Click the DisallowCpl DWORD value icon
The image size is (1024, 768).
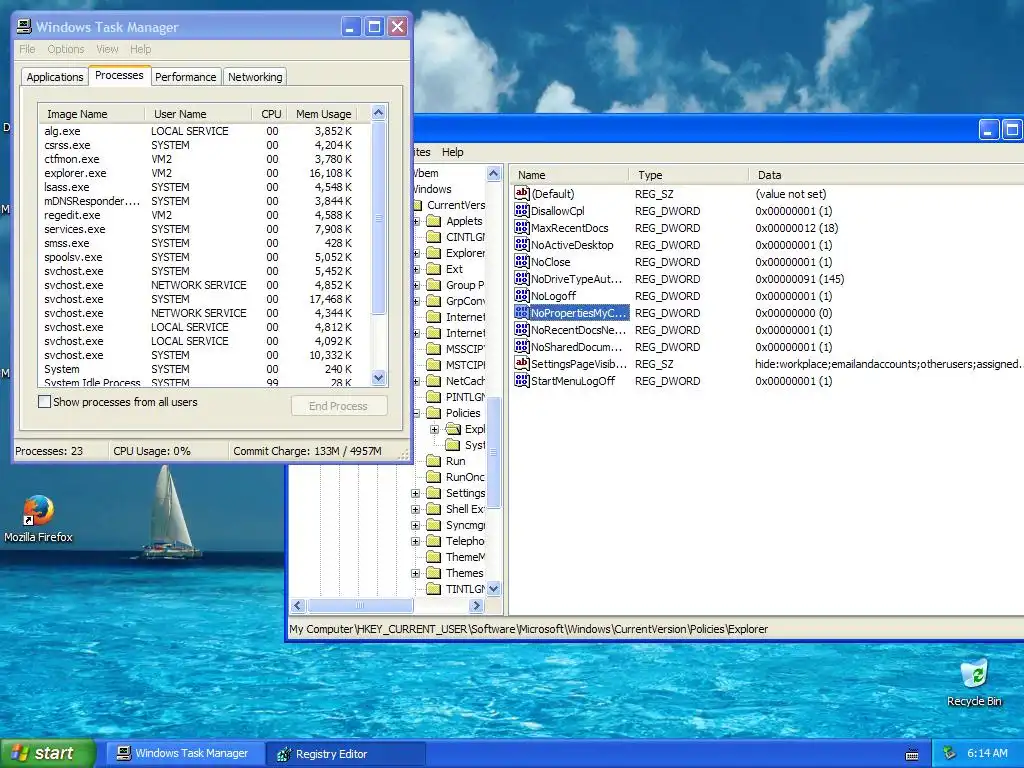point(521,210)
